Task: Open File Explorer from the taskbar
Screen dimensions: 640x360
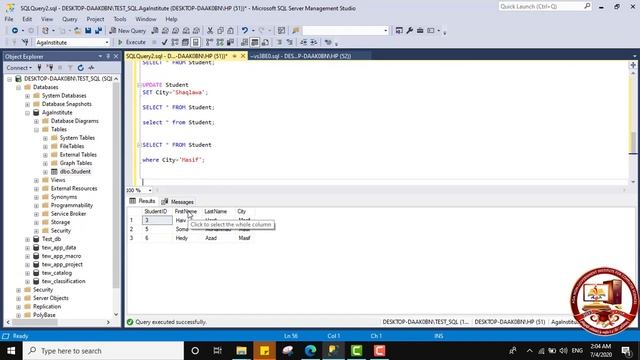Action: point(241,351)
